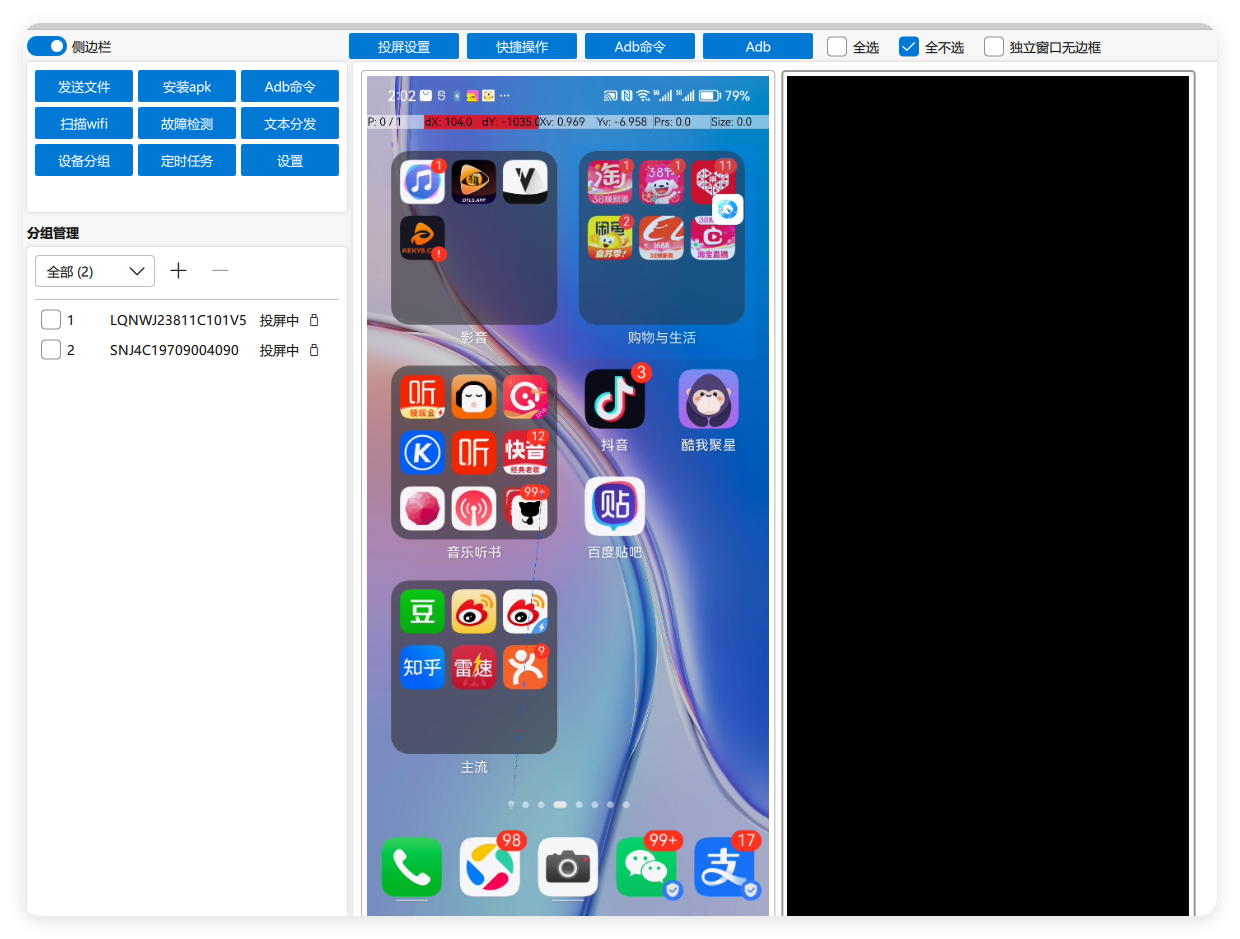Select device serial LQNWJ23811C101V5
This screenshot has height=939, width=1240.
point(178,321)
